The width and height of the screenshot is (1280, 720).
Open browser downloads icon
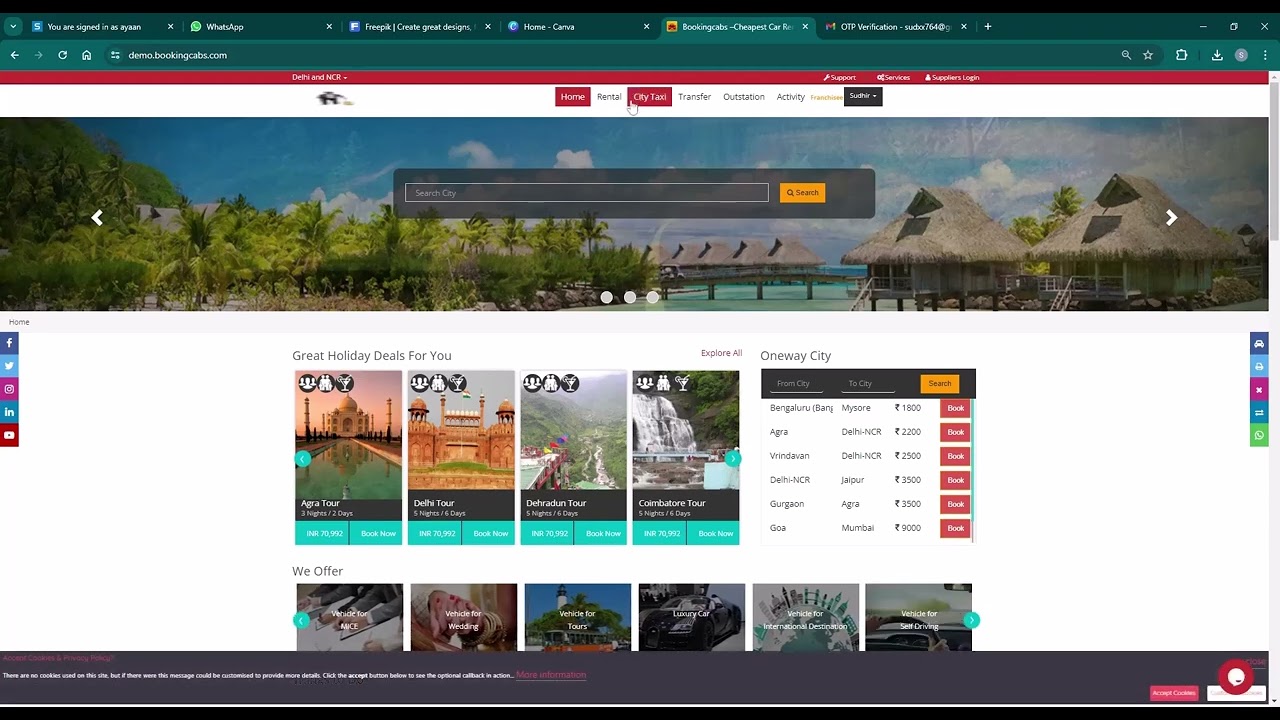pyautogui.click(x=1217, y=55)
